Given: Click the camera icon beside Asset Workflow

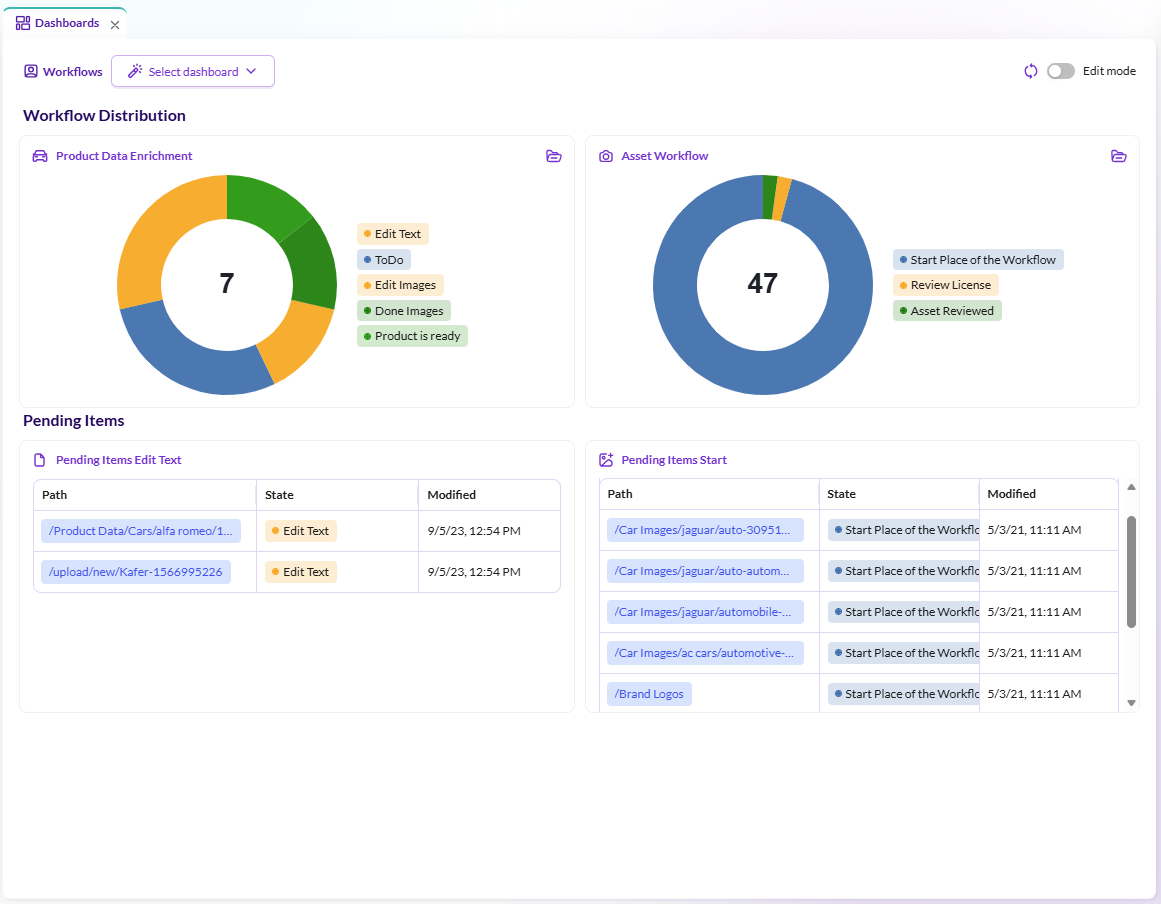Looking at the screenshot, I should pos(606,156).
